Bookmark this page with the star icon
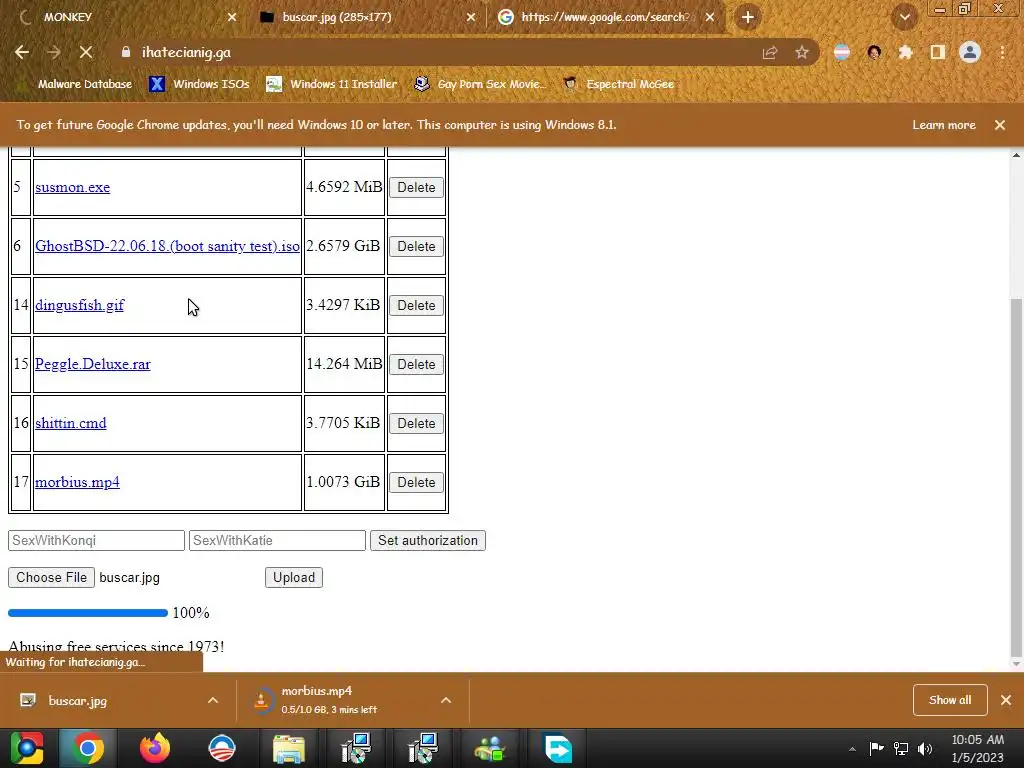 tap(802, 52)
